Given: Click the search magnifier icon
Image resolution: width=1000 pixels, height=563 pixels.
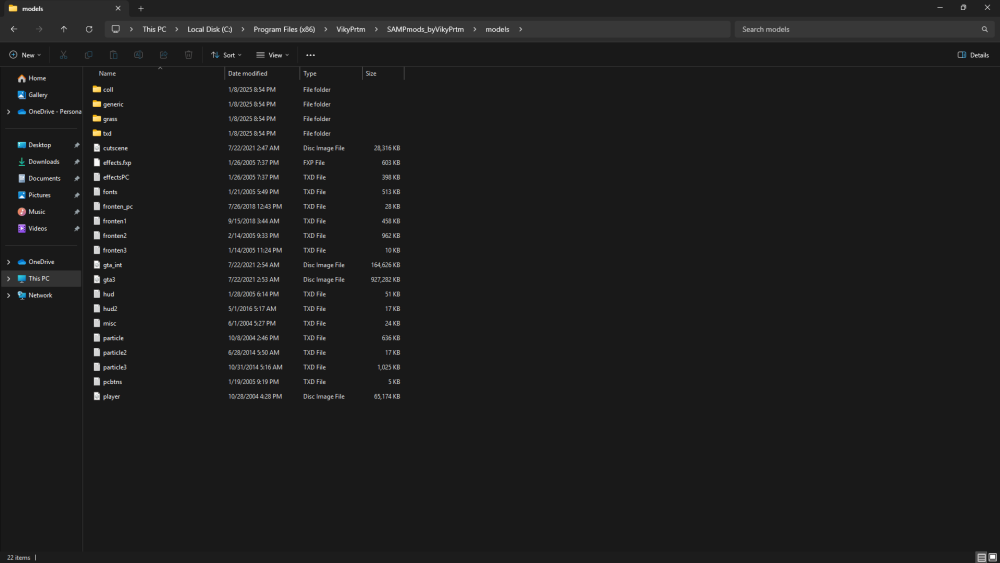Looking at the screenshot, I should coord(985,29).
